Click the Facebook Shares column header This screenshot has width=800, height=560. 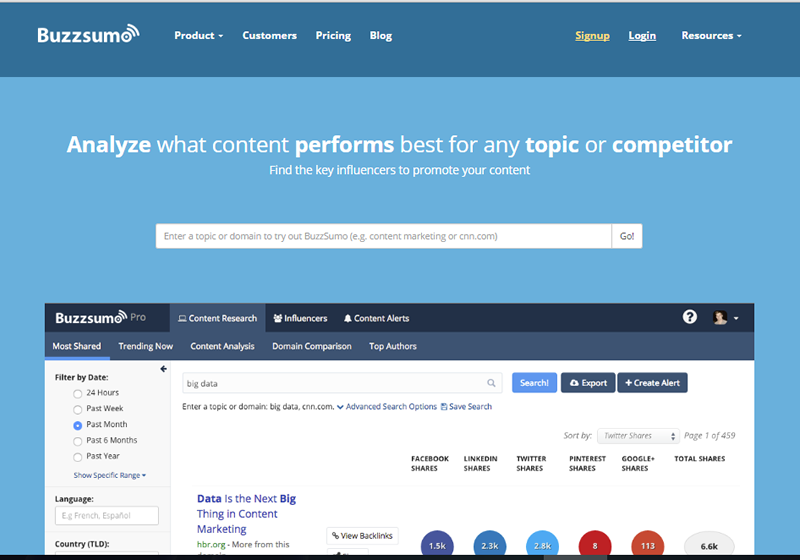click(430, 463)
